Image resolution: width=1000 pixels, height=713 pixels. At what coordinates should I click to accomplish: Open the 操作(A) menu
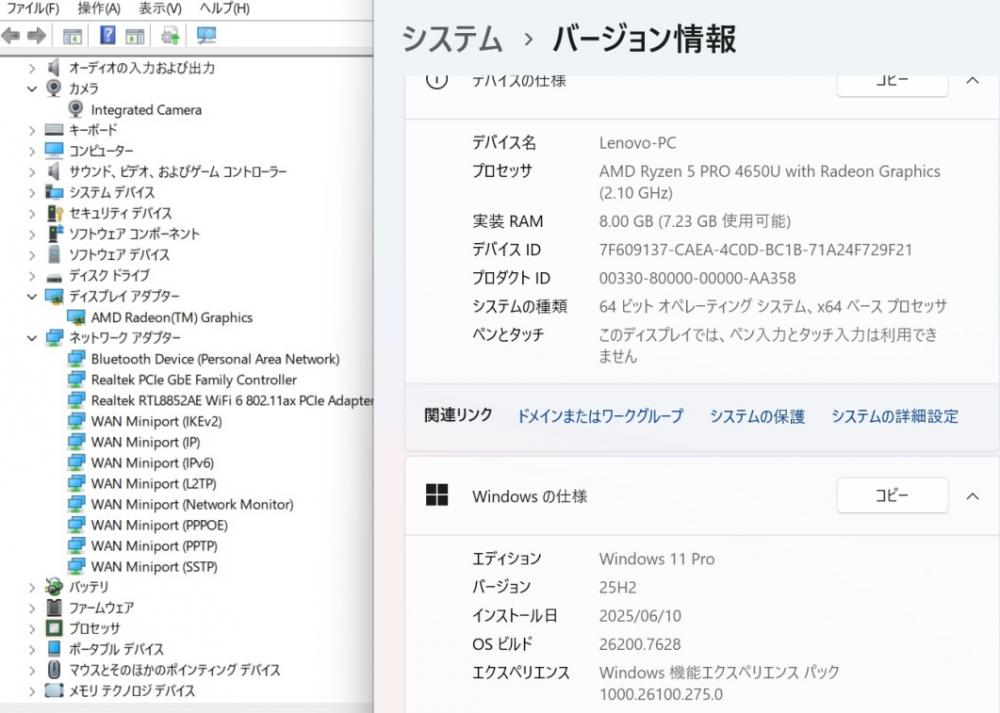(99, 9)
